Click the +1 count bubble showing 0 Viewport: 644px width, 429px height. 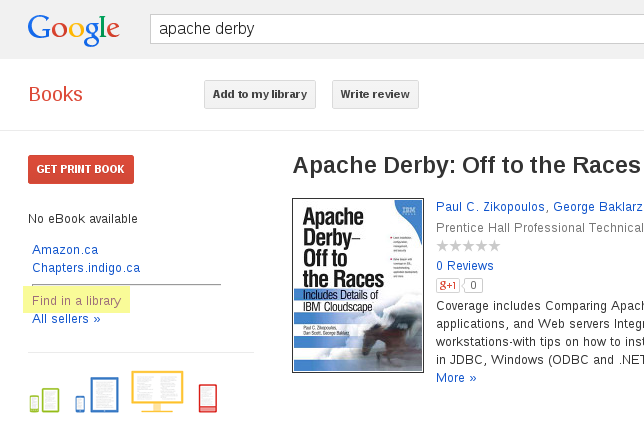(x=473, y=285)
